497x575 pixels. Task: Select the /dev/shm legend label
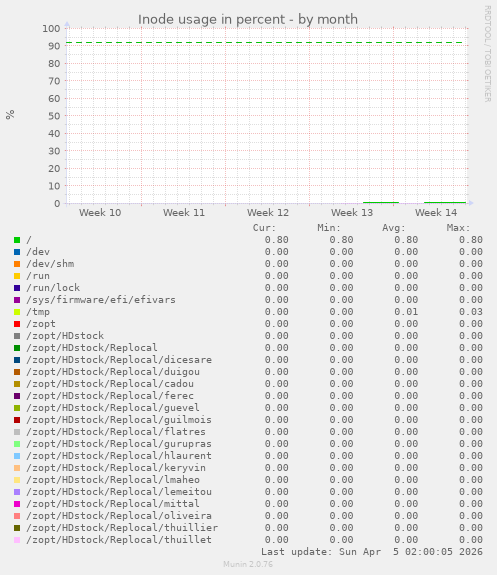pyautogui.click(x=50, y=264)
